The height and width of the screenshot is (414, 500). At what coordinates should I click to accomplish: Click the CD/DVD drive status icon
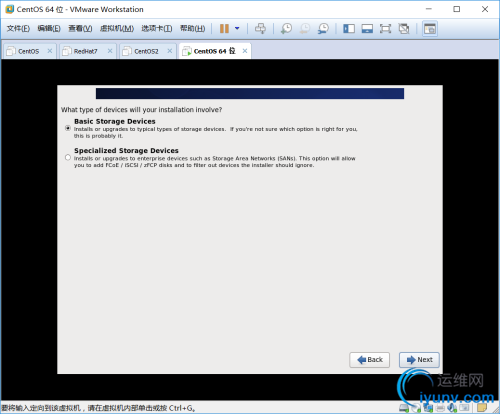[x=416, y=408]
